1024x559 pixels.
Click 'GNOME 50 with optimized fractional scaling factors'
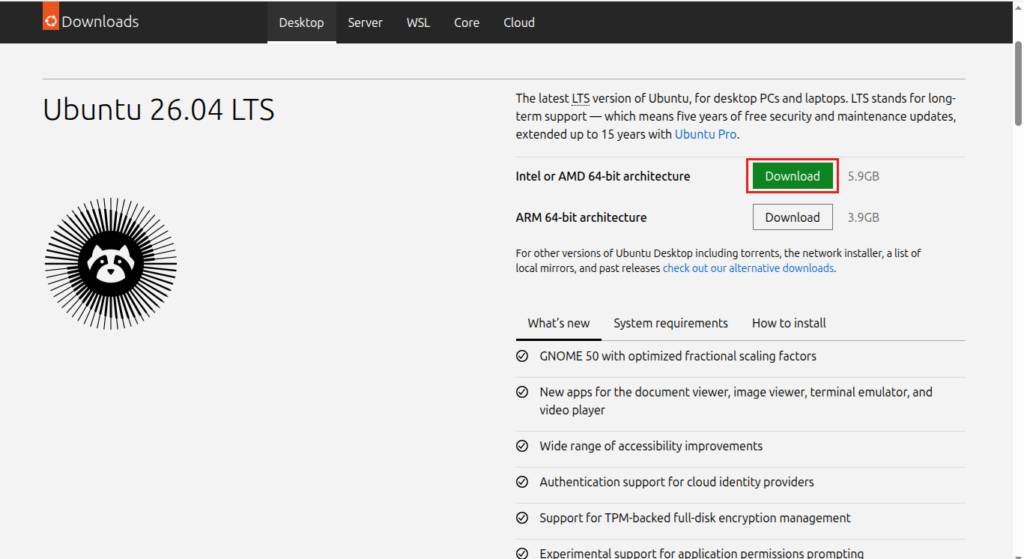677,356
